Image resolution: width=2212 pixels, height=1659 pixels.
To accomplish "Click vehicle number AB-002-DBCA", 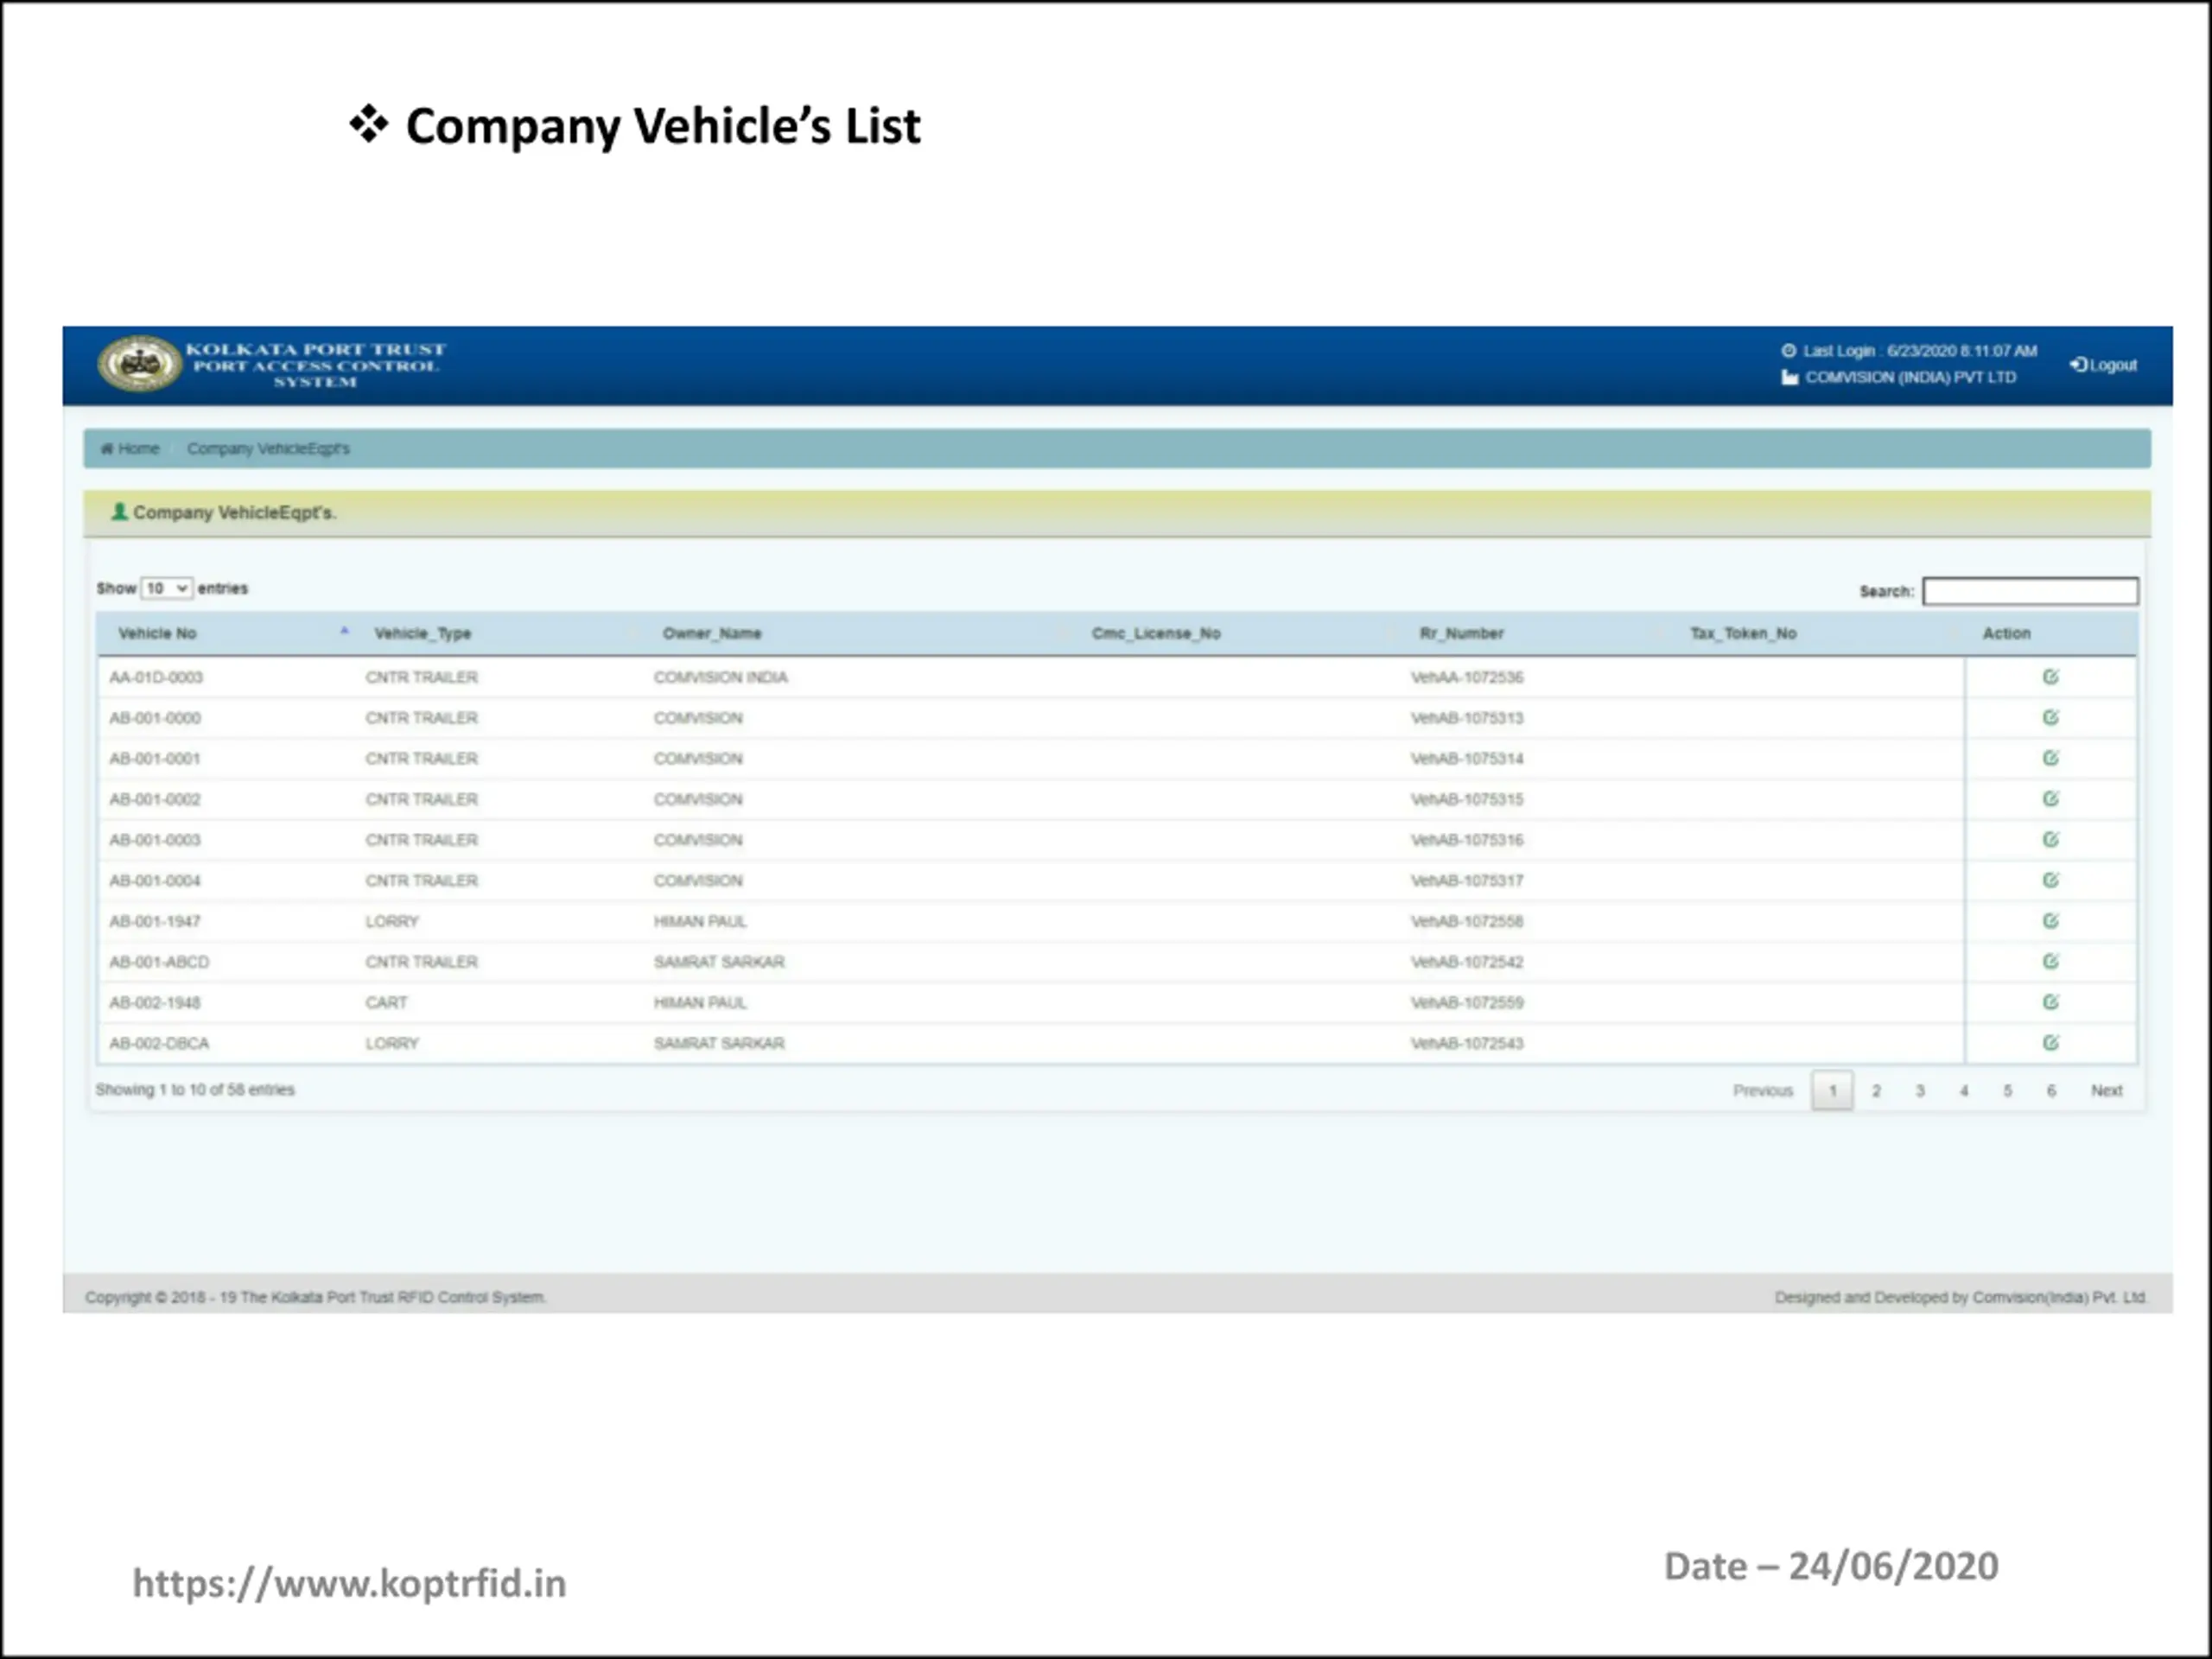I will point(159,1043).
